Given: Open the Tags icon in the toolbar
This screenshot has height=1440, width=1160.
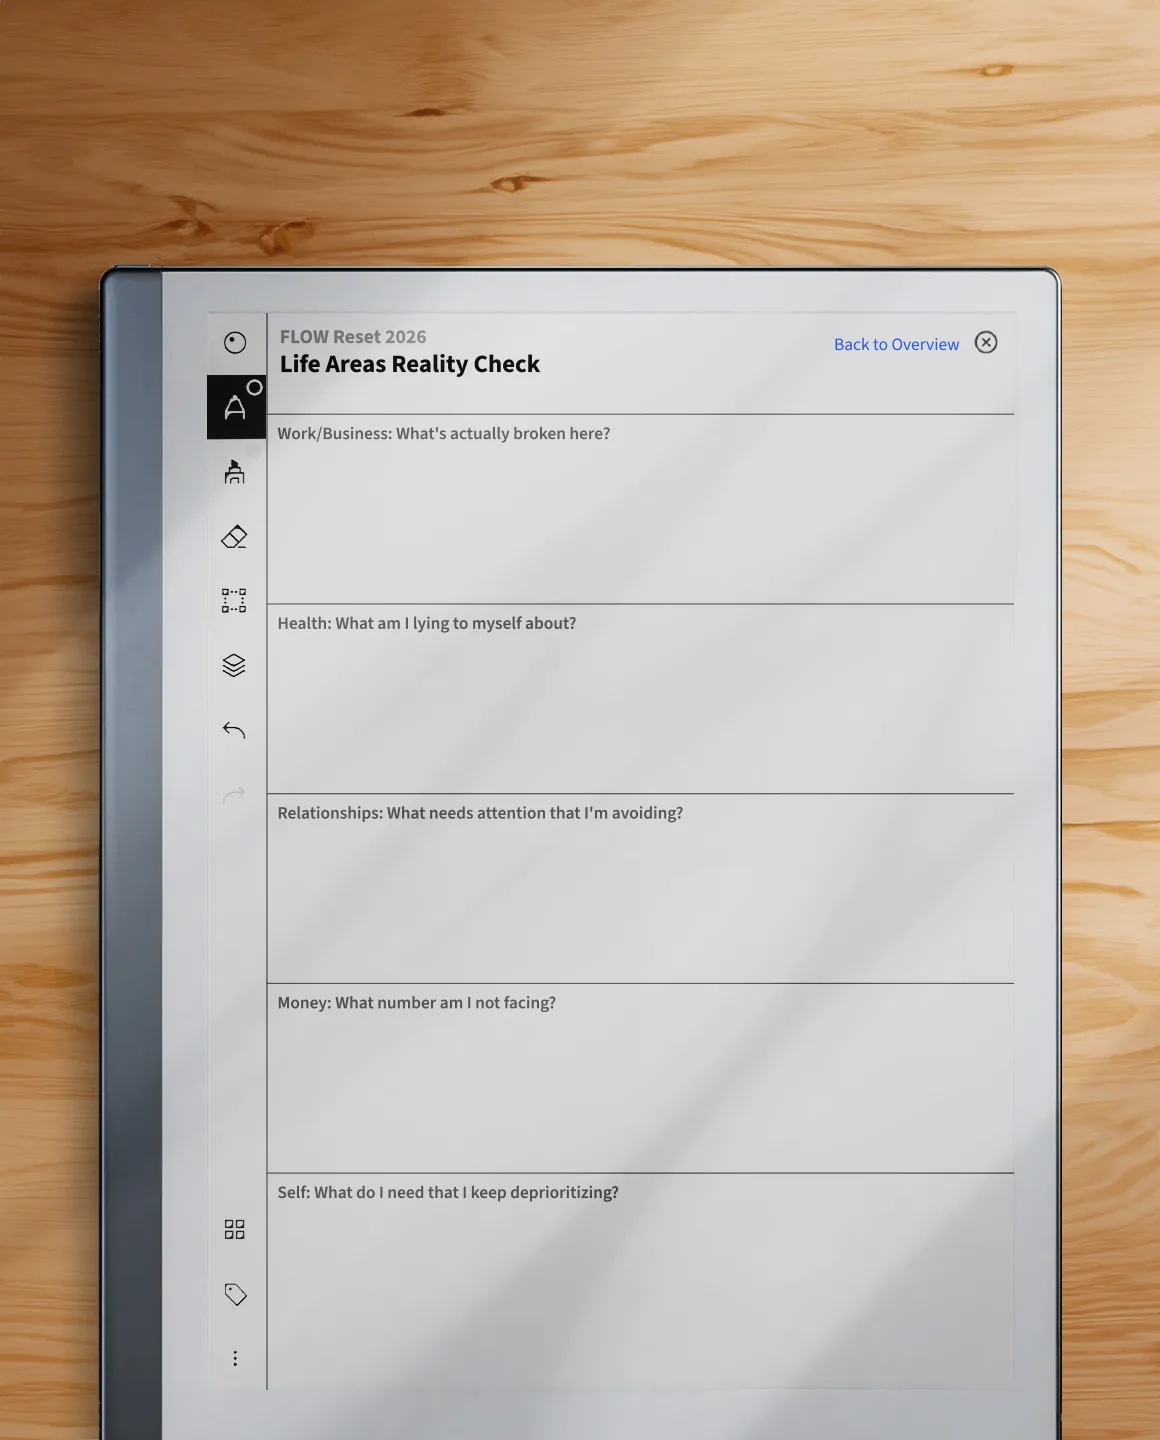Looking at the screenshot, I should coord(235,1294).
